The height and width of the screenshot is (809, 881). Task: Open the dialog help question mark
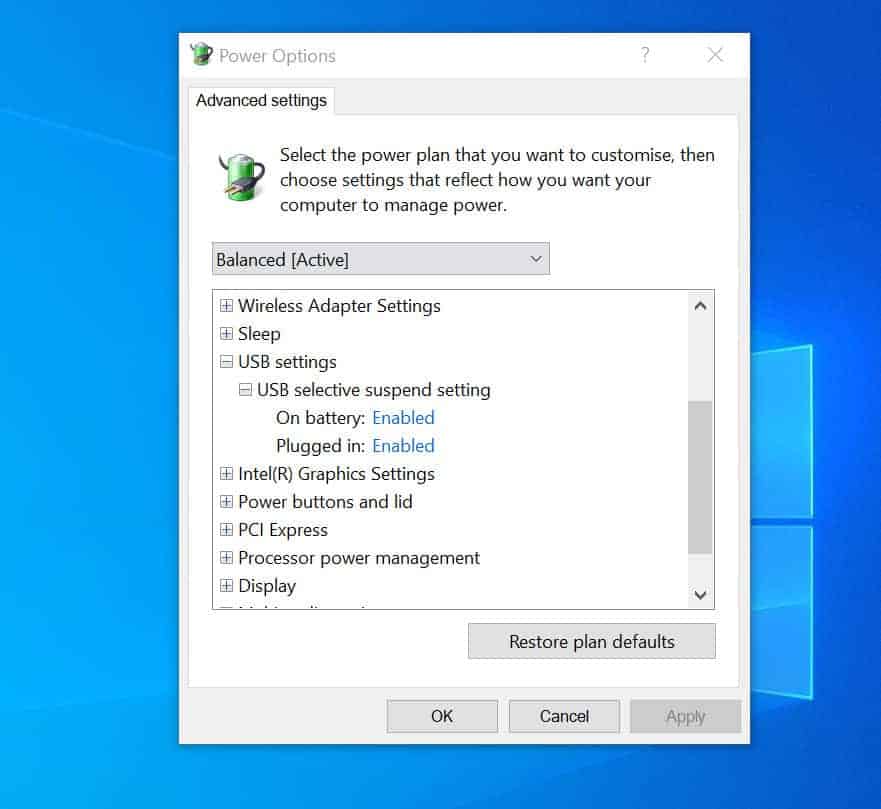pos(645,56)
